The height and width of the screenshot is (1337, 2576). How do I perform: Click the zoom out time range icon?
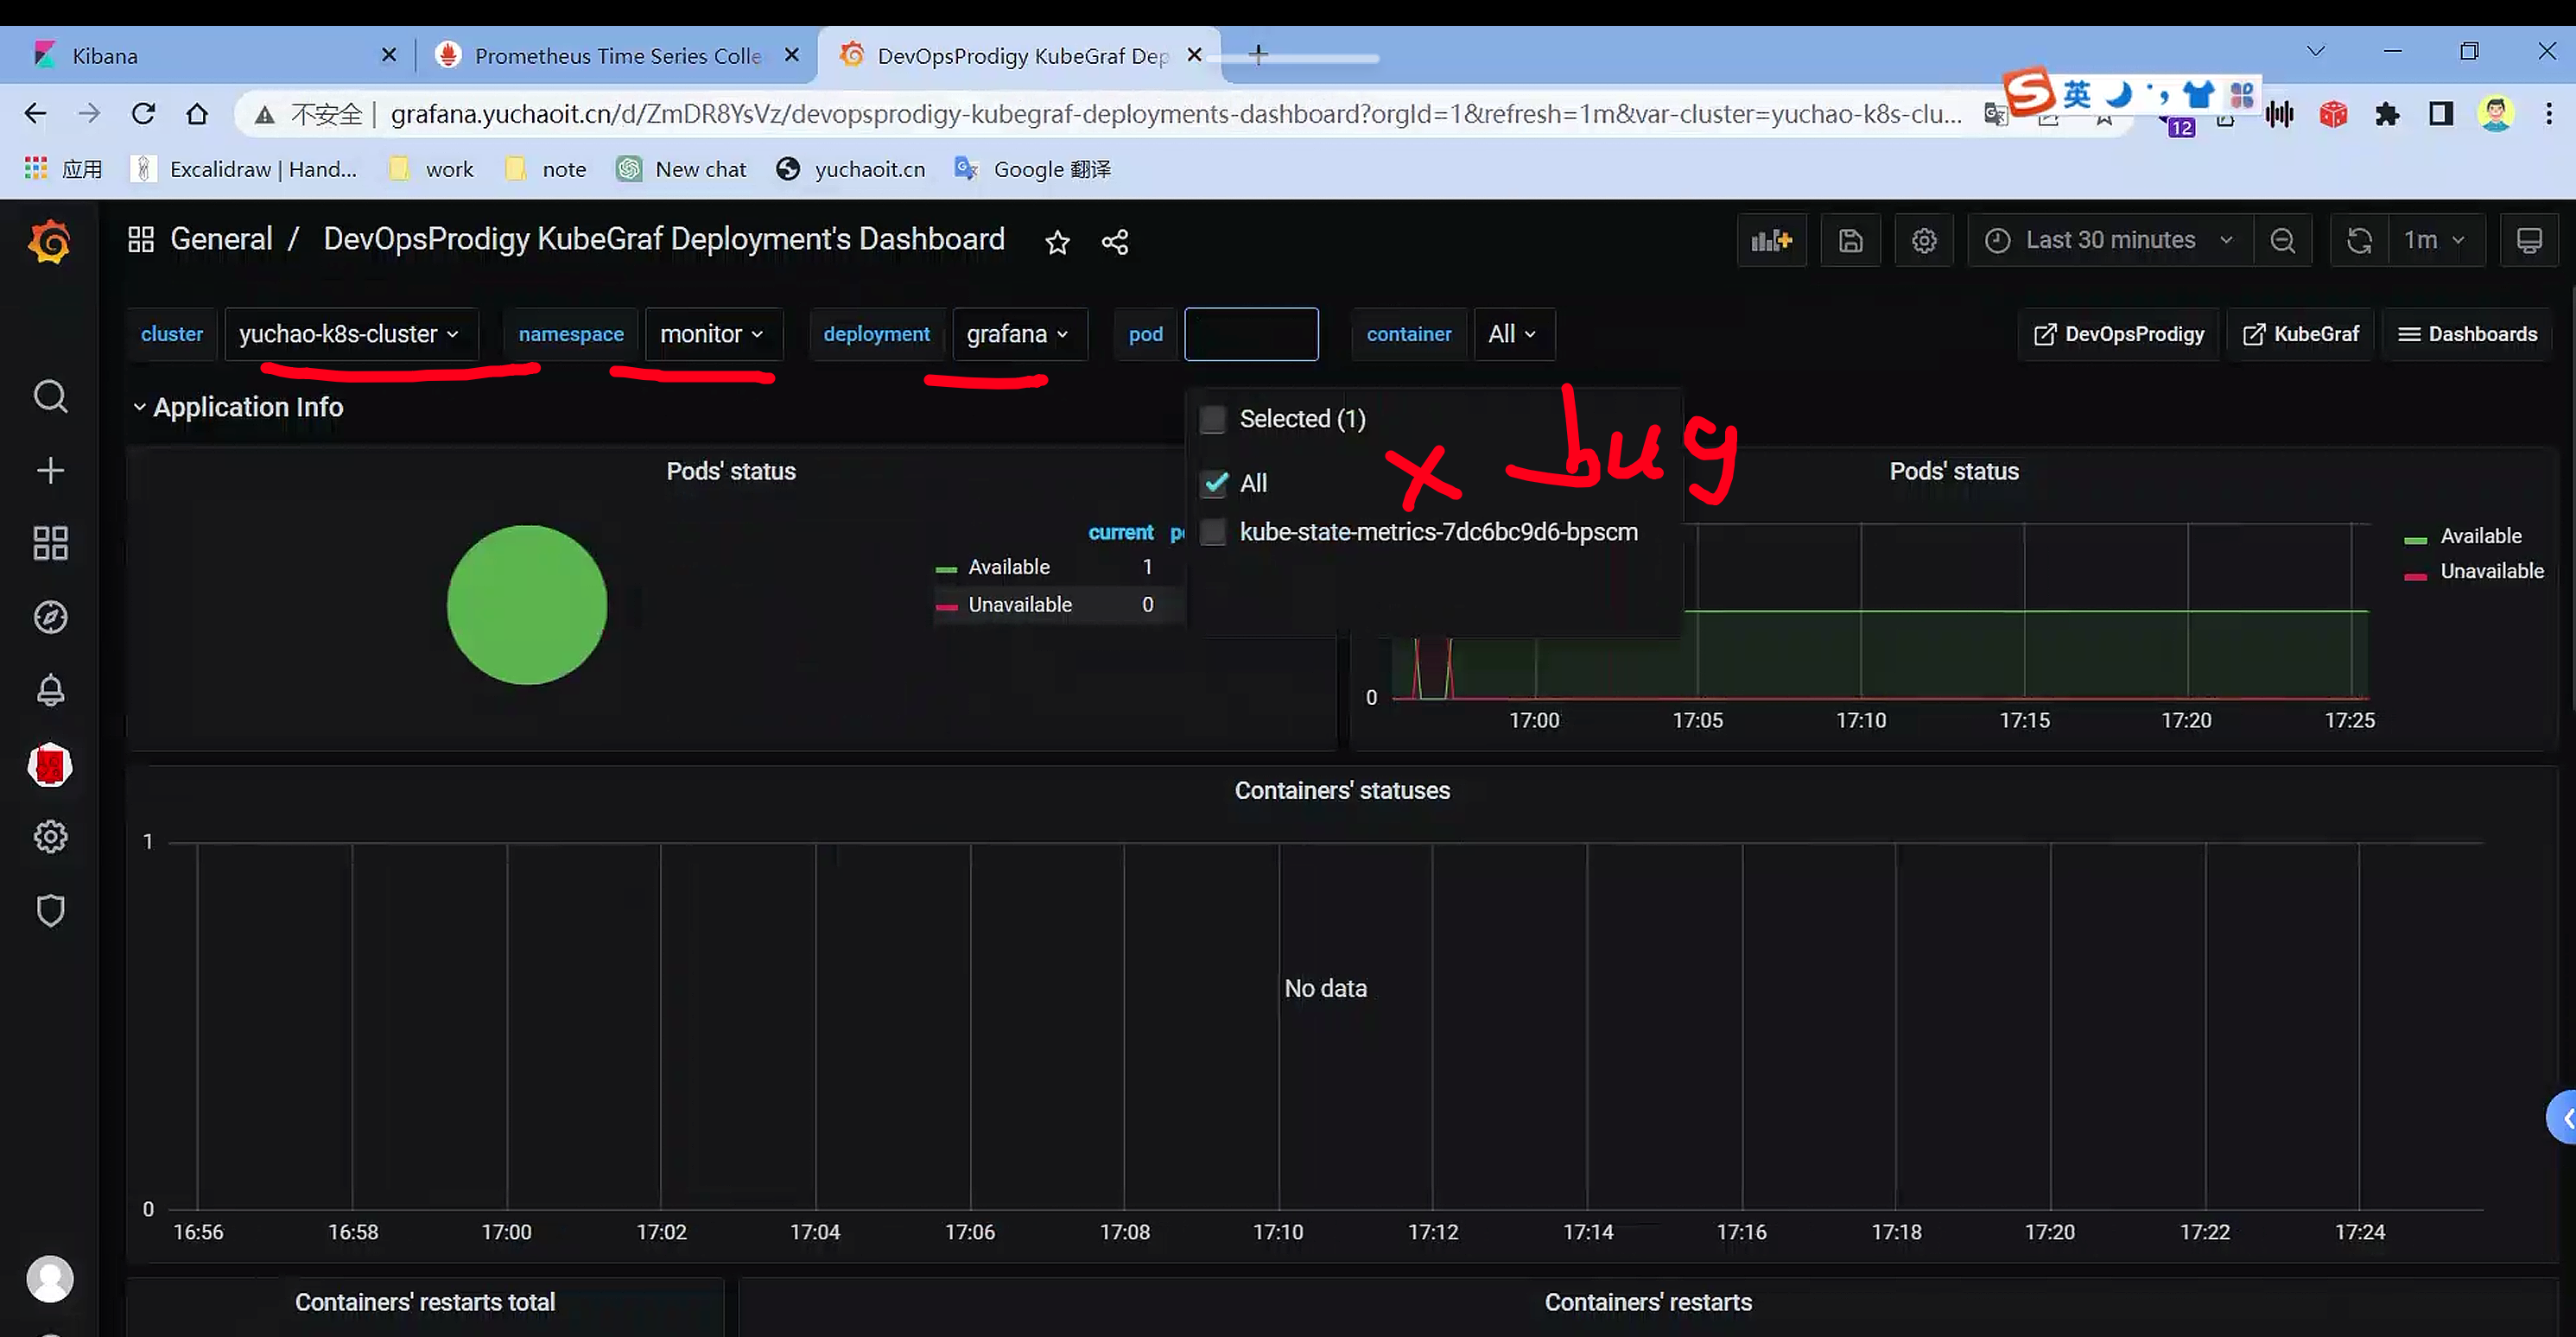coord(2282,241)
